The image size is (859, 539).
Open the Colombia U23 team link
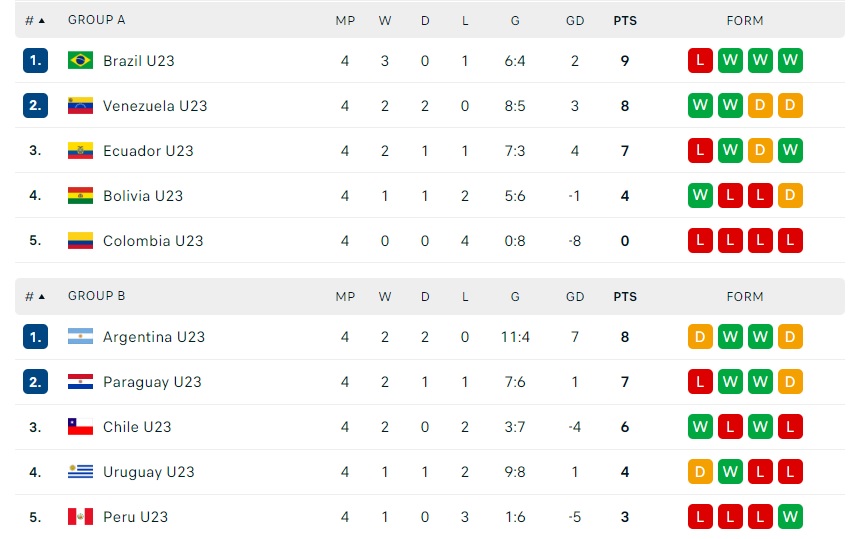153,240
